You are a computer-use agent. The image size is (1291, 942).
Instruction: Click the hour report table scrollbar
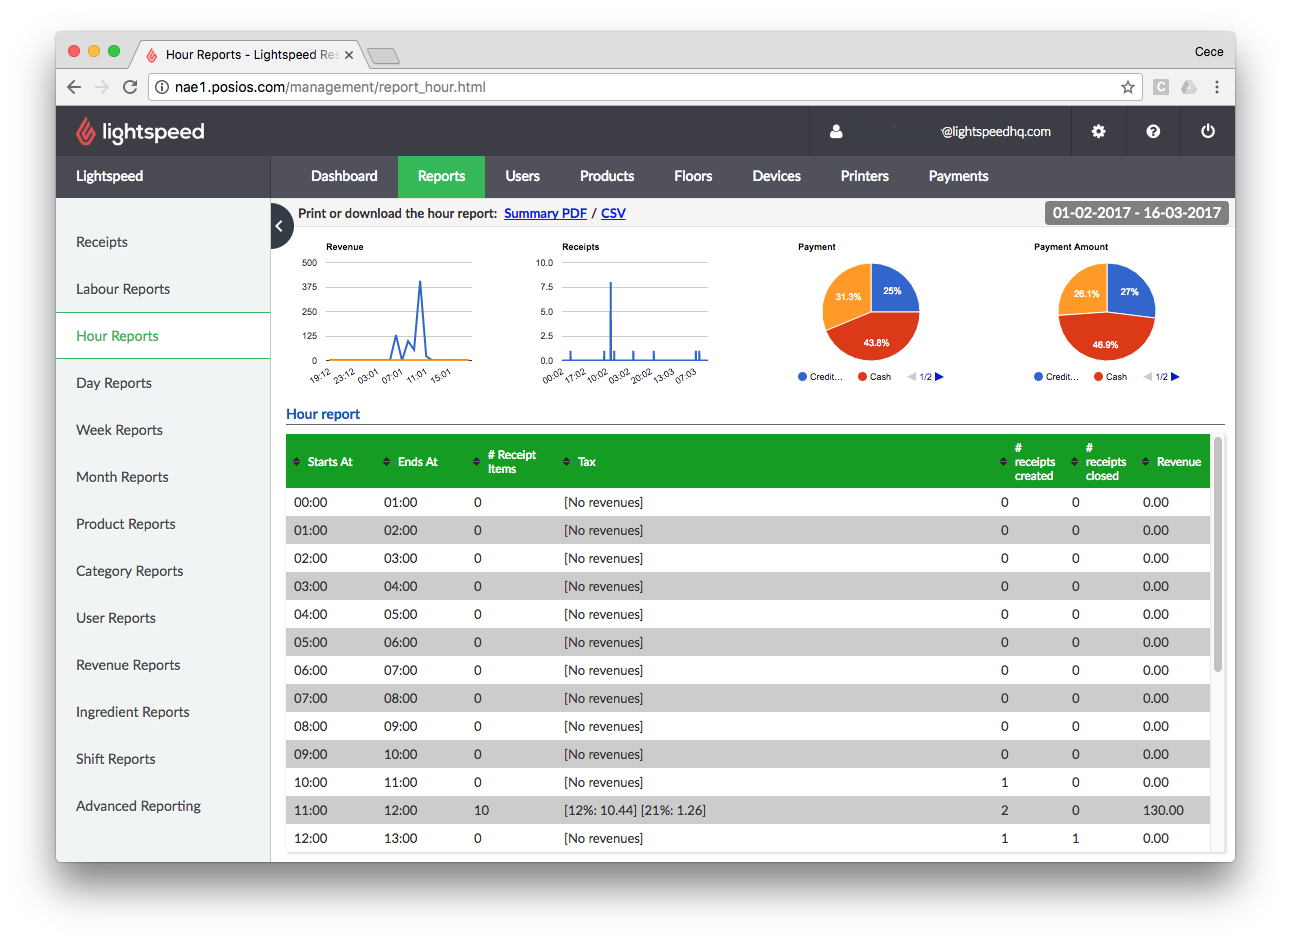(x=1217, y=555)
